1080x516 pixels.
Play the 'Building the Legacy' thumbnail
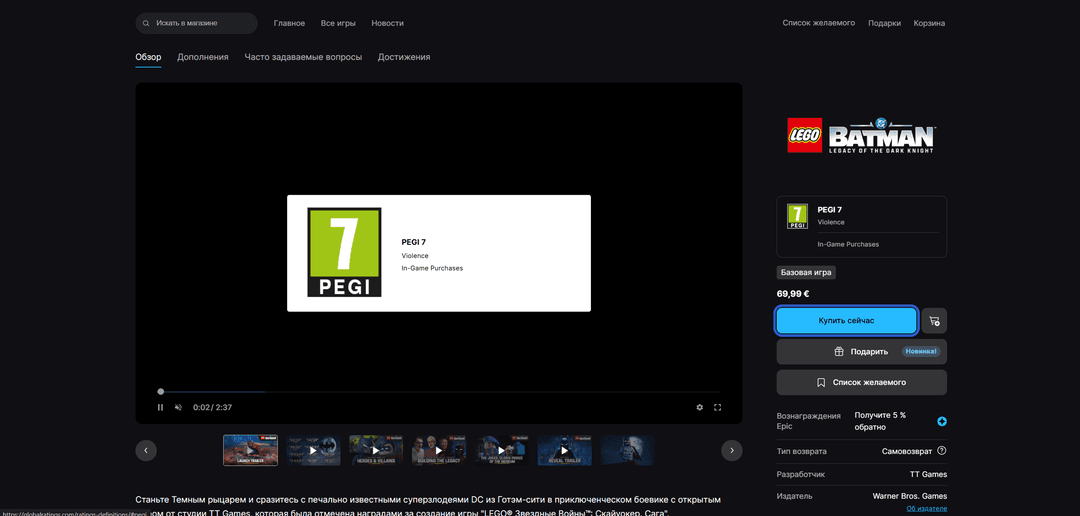coord(439,451)
